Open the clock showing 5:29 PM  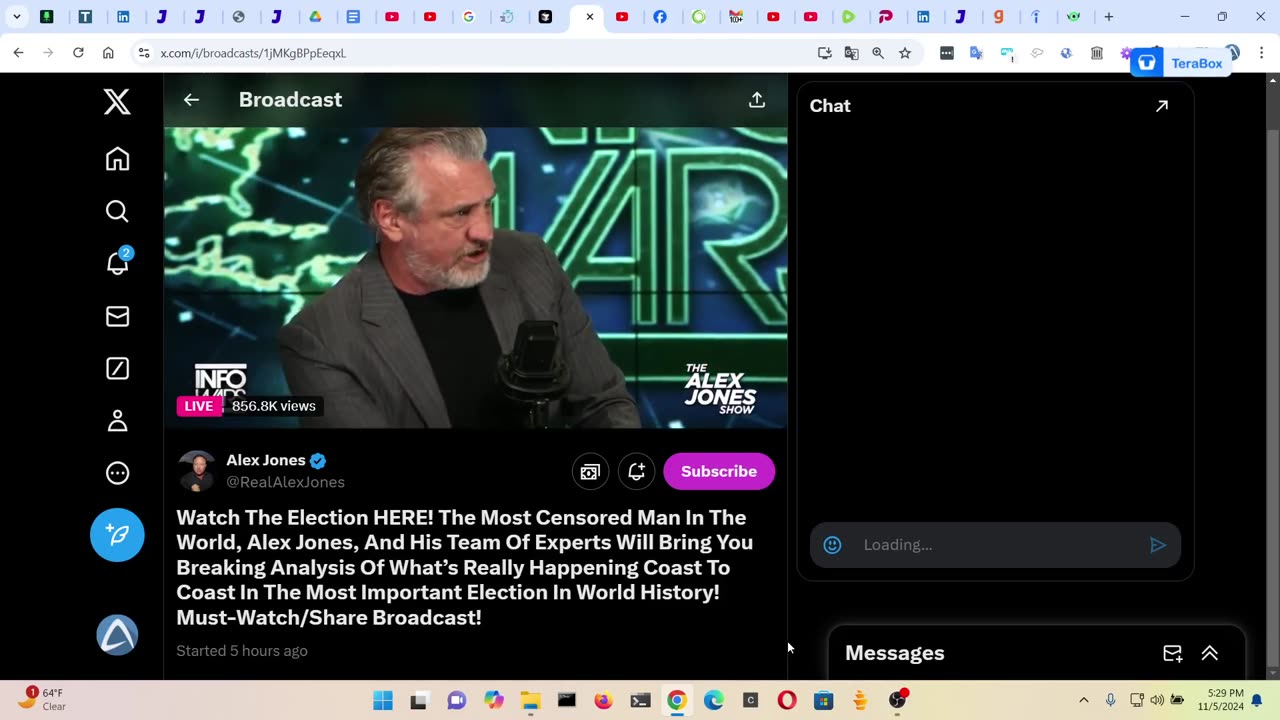tap(1219, 700)
